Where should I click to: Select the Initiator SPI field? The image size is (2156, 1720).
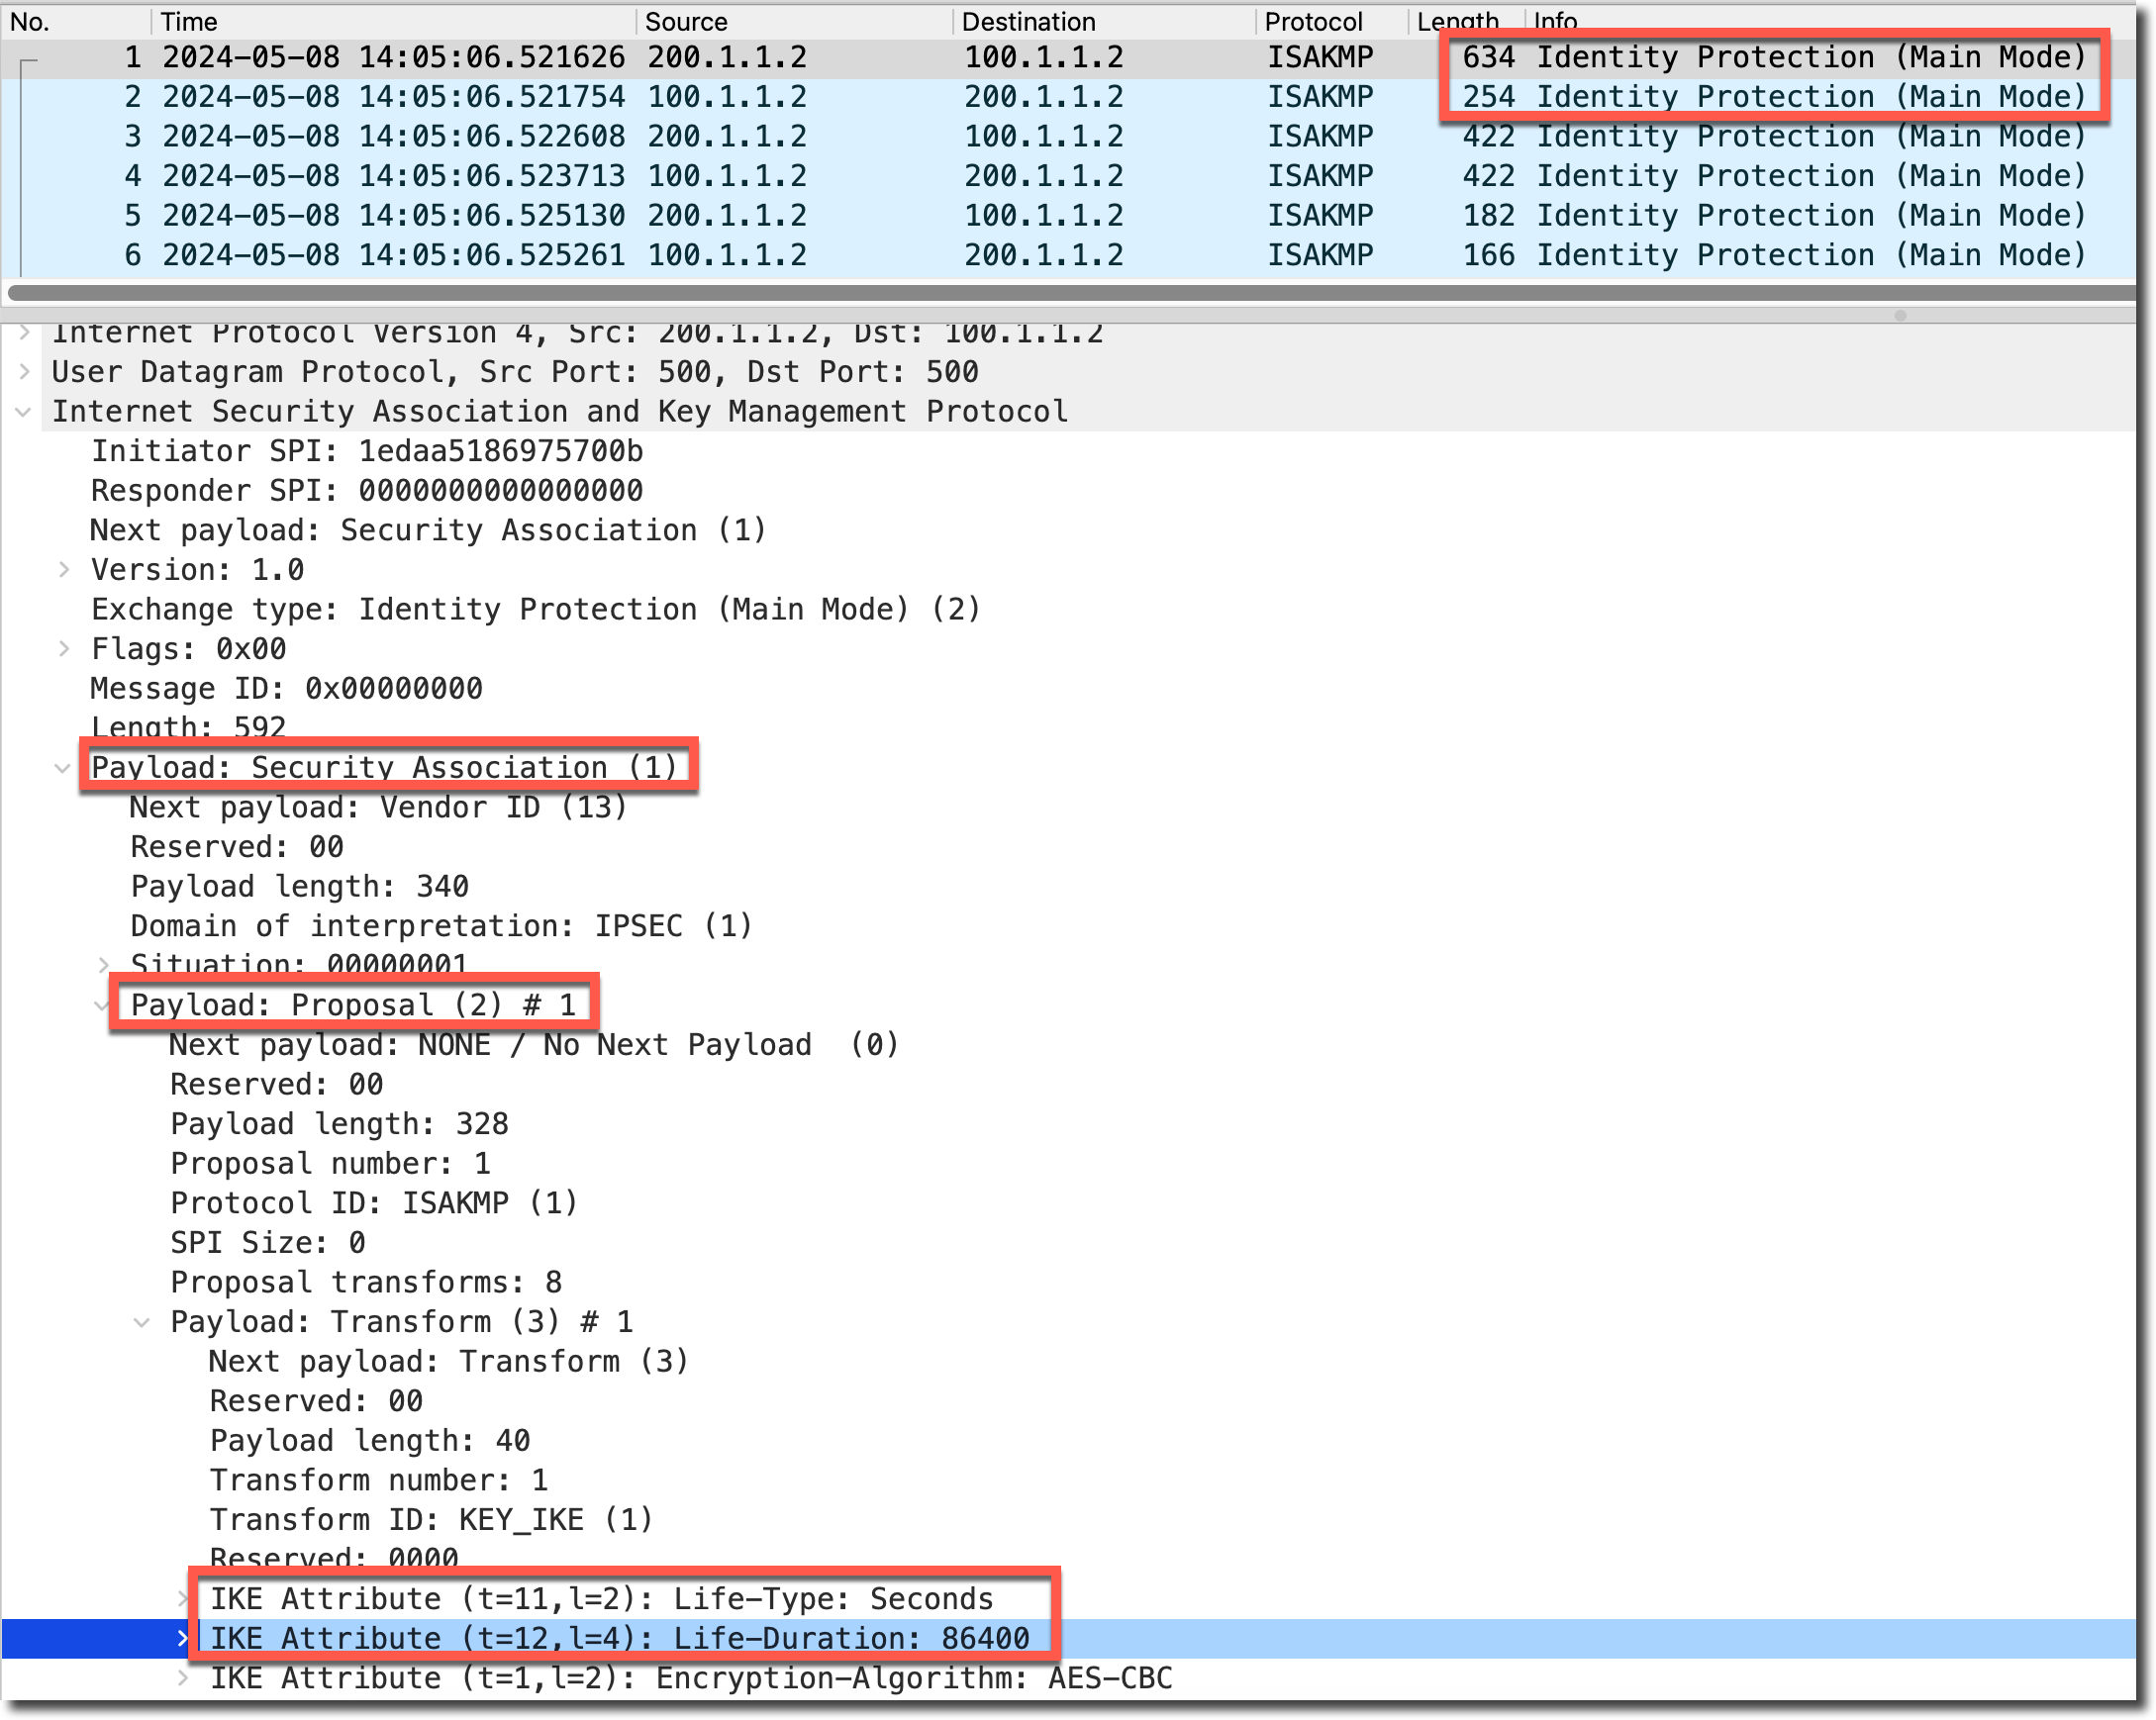coord(367,451)
